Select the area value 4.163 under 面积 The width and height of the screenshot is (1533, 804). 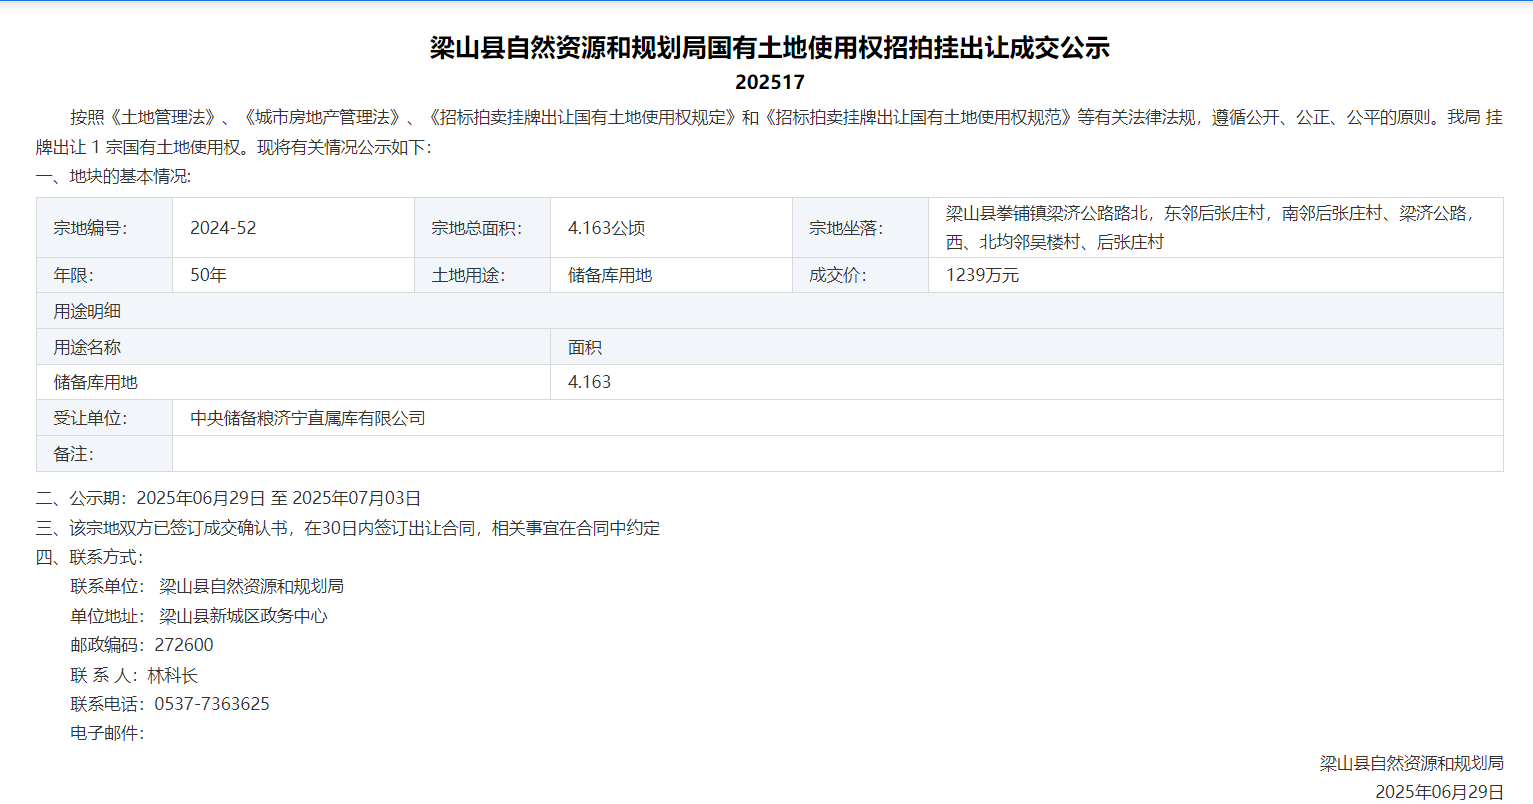pos(589,382)
